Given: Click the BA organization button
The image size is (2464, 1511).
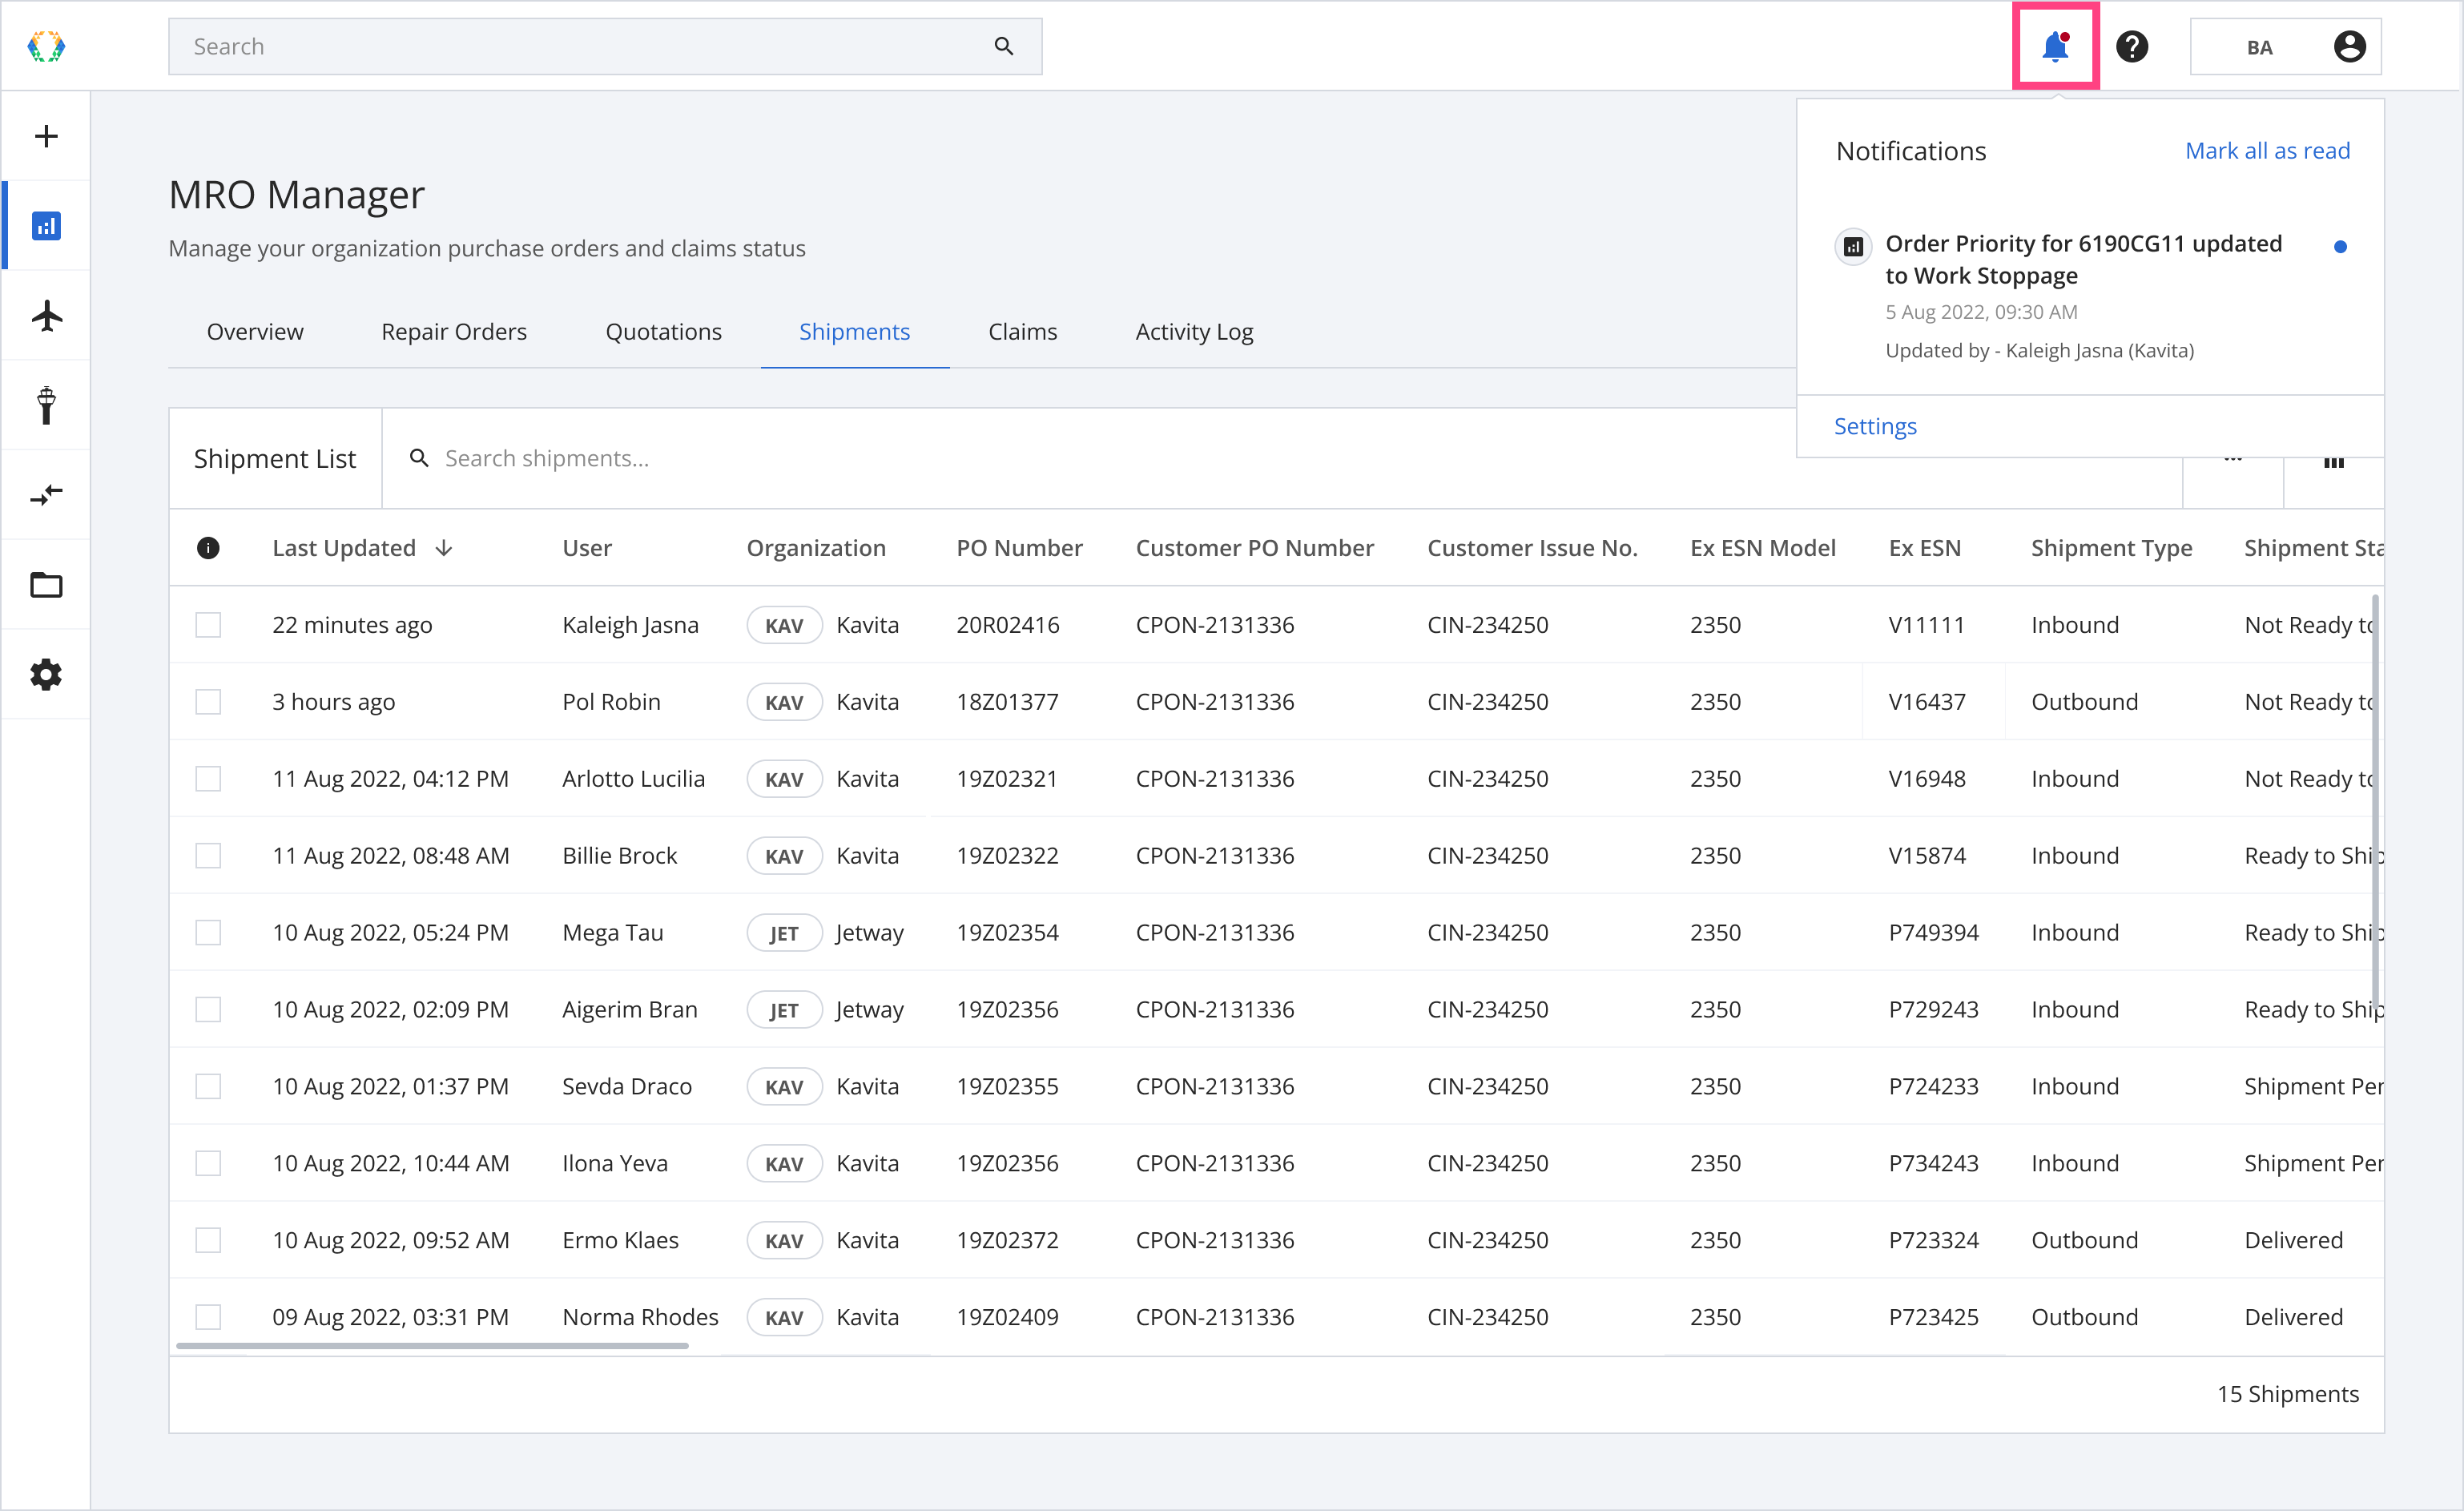Looking at the screenshot, I should (2285, 46).
